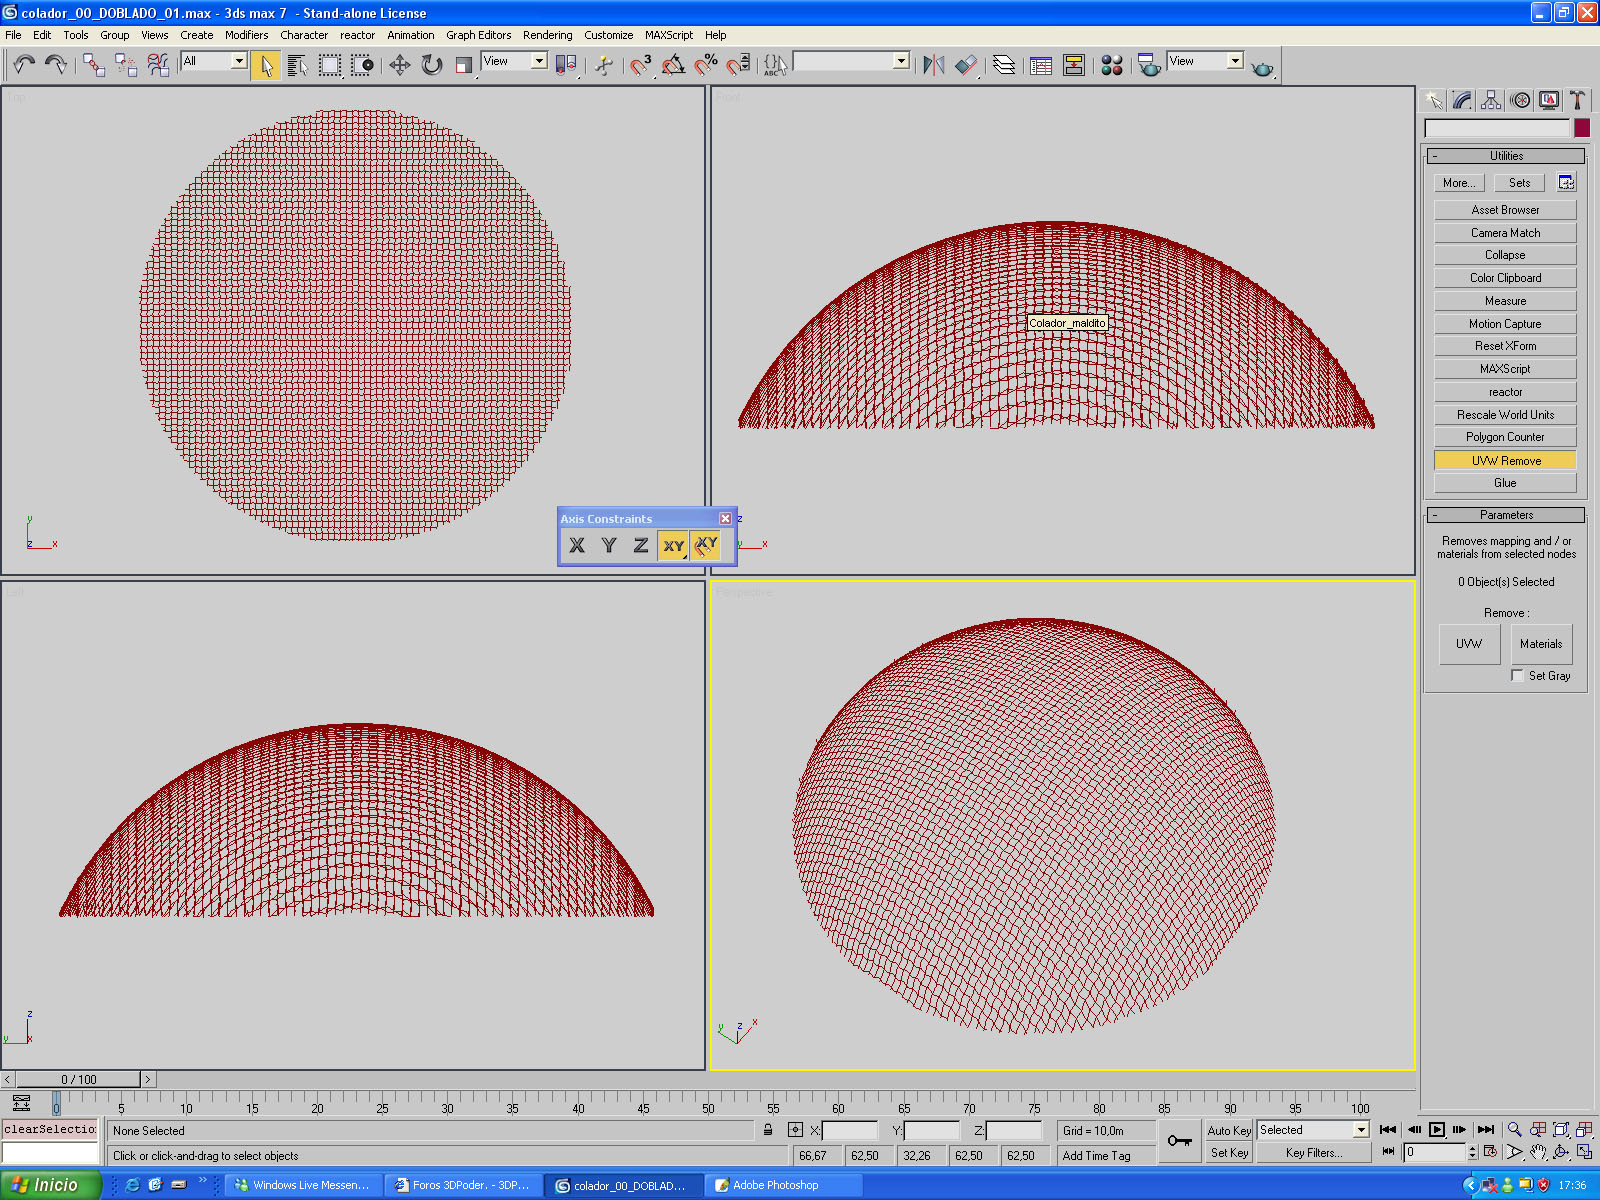
Task: Restrict to Z in Axis Constraints
Action: pos(641,545)
